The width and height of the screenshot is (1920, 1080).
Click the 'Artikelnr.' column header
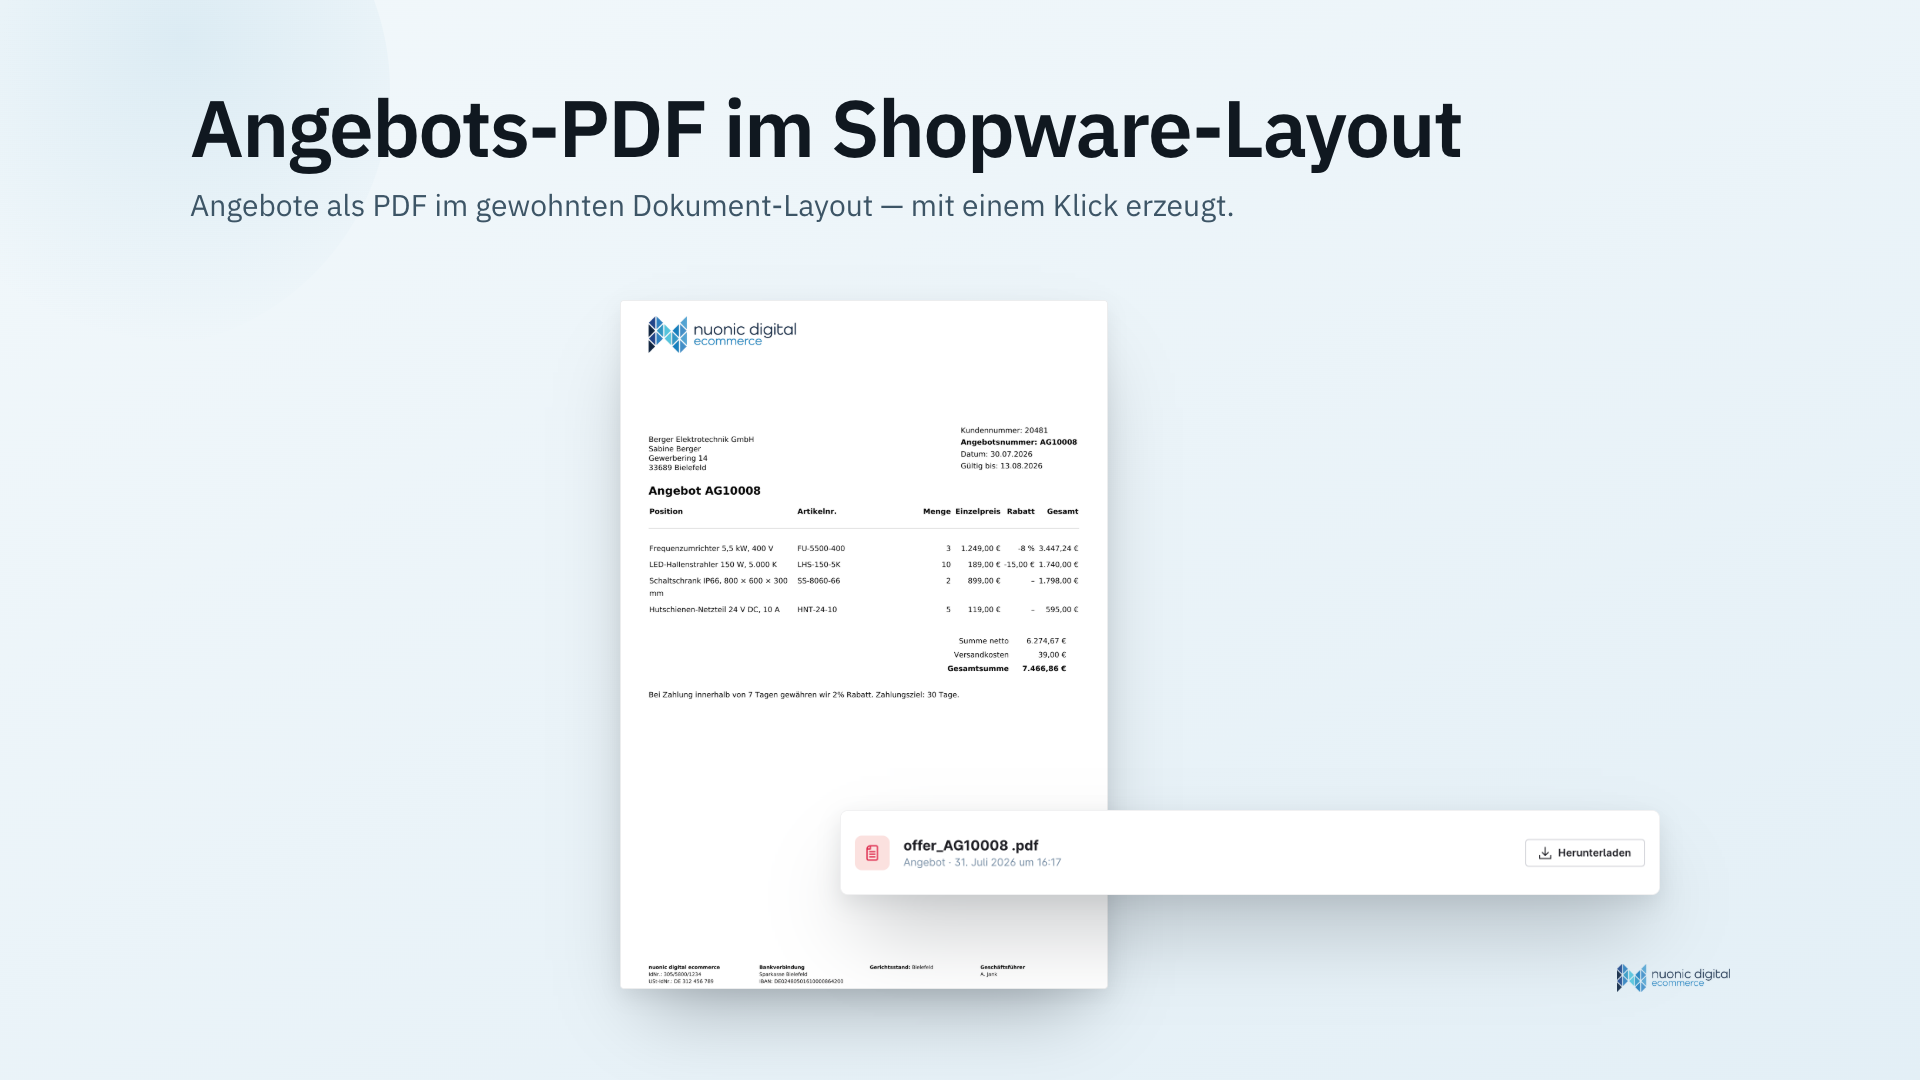coord(817,512)
